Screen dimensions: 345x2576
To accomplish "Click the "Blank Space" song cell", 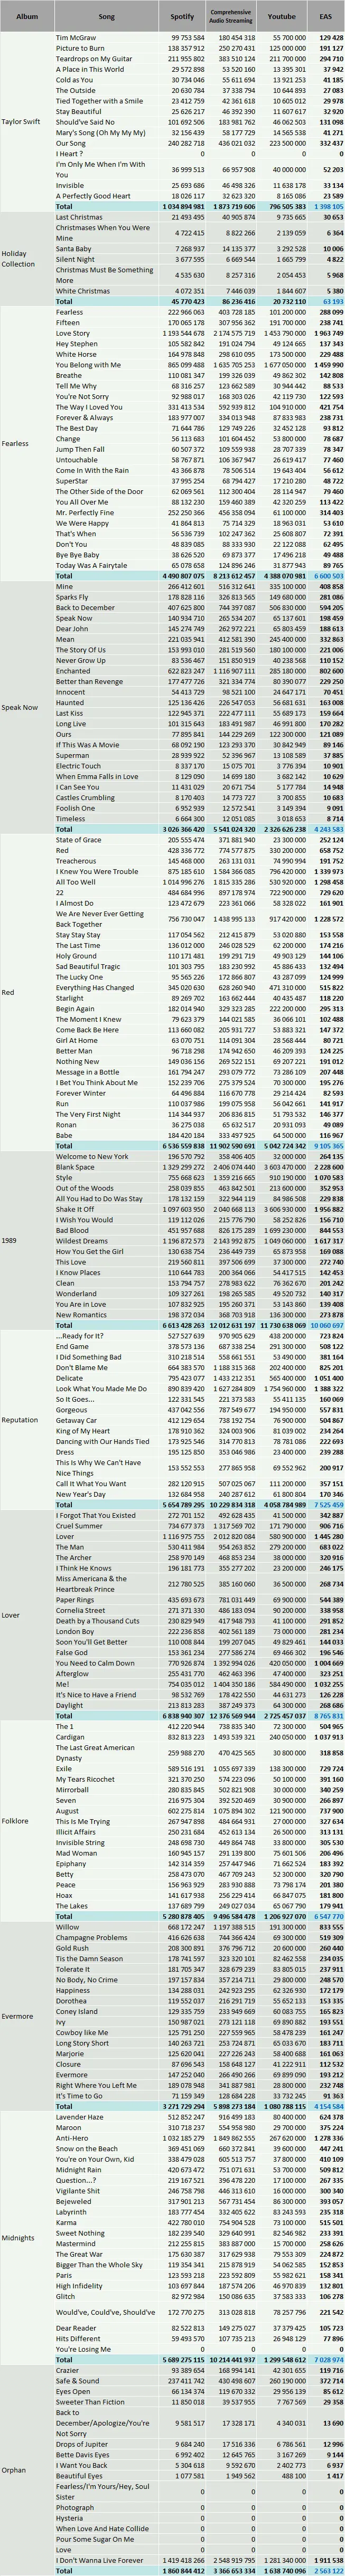I will coord(106,1166).
